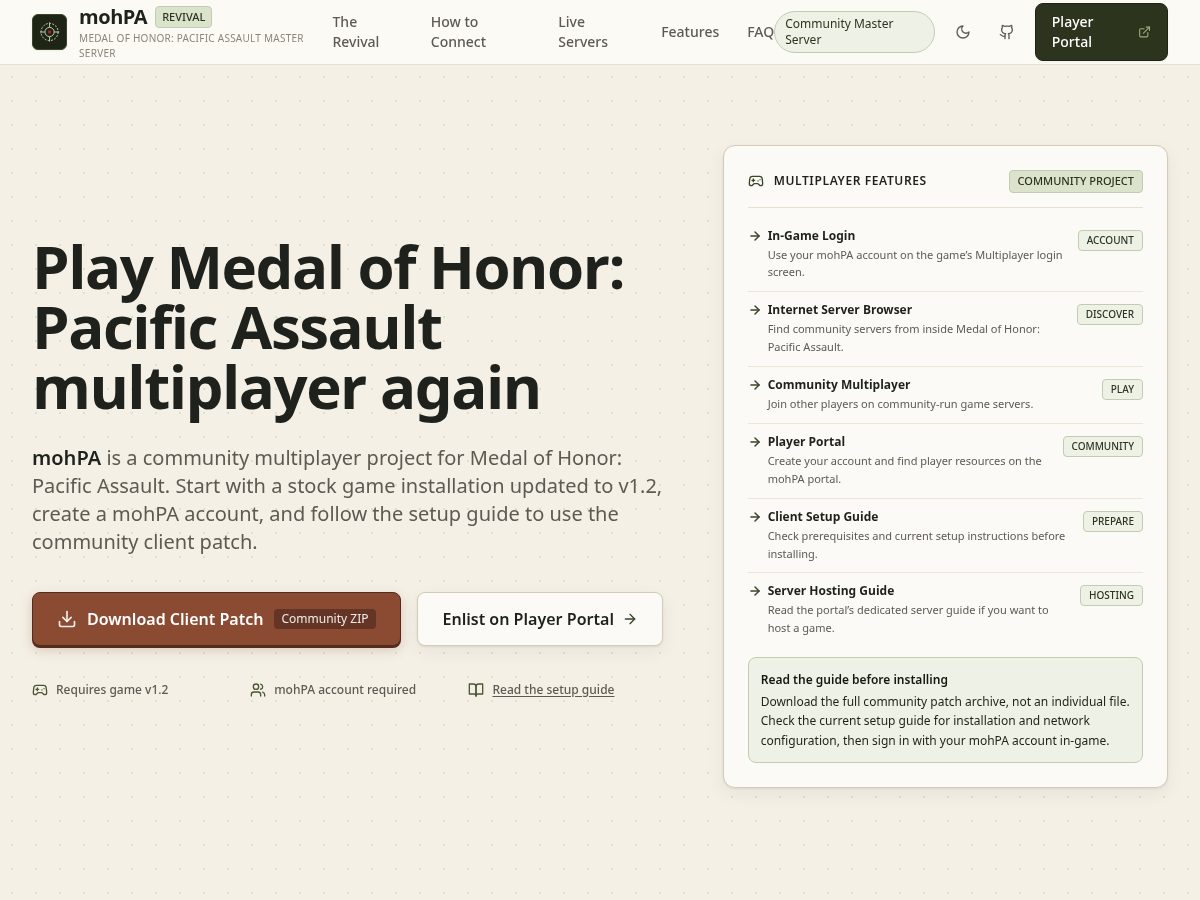Click the COMMUNITY PROJECT badge
Image resolution: width=1200 pixels, height=900 pixels.
pos(1076,181)
